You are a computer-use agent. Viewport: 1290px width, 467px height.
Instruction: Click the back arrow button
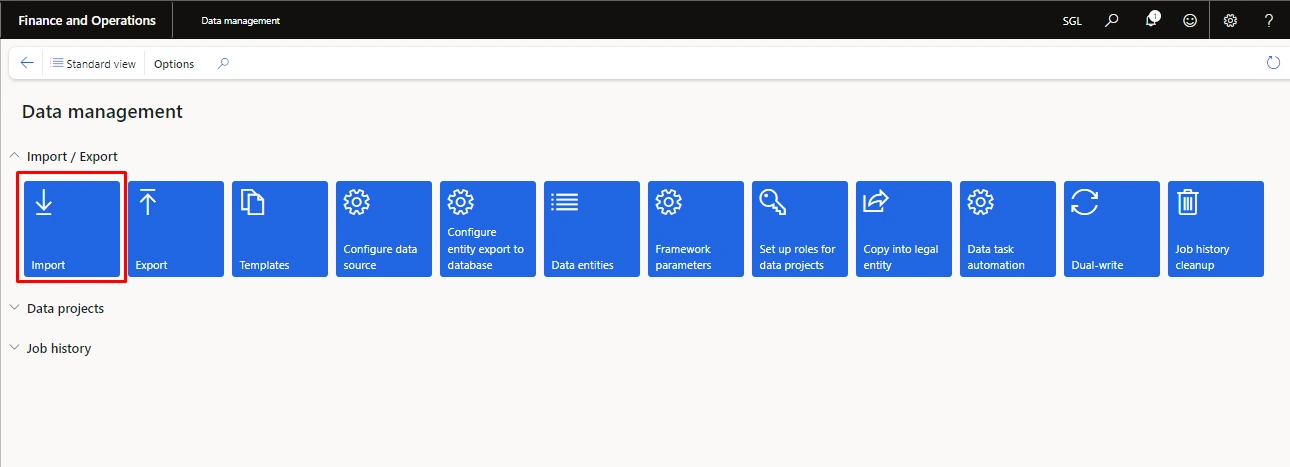(27, 63)
